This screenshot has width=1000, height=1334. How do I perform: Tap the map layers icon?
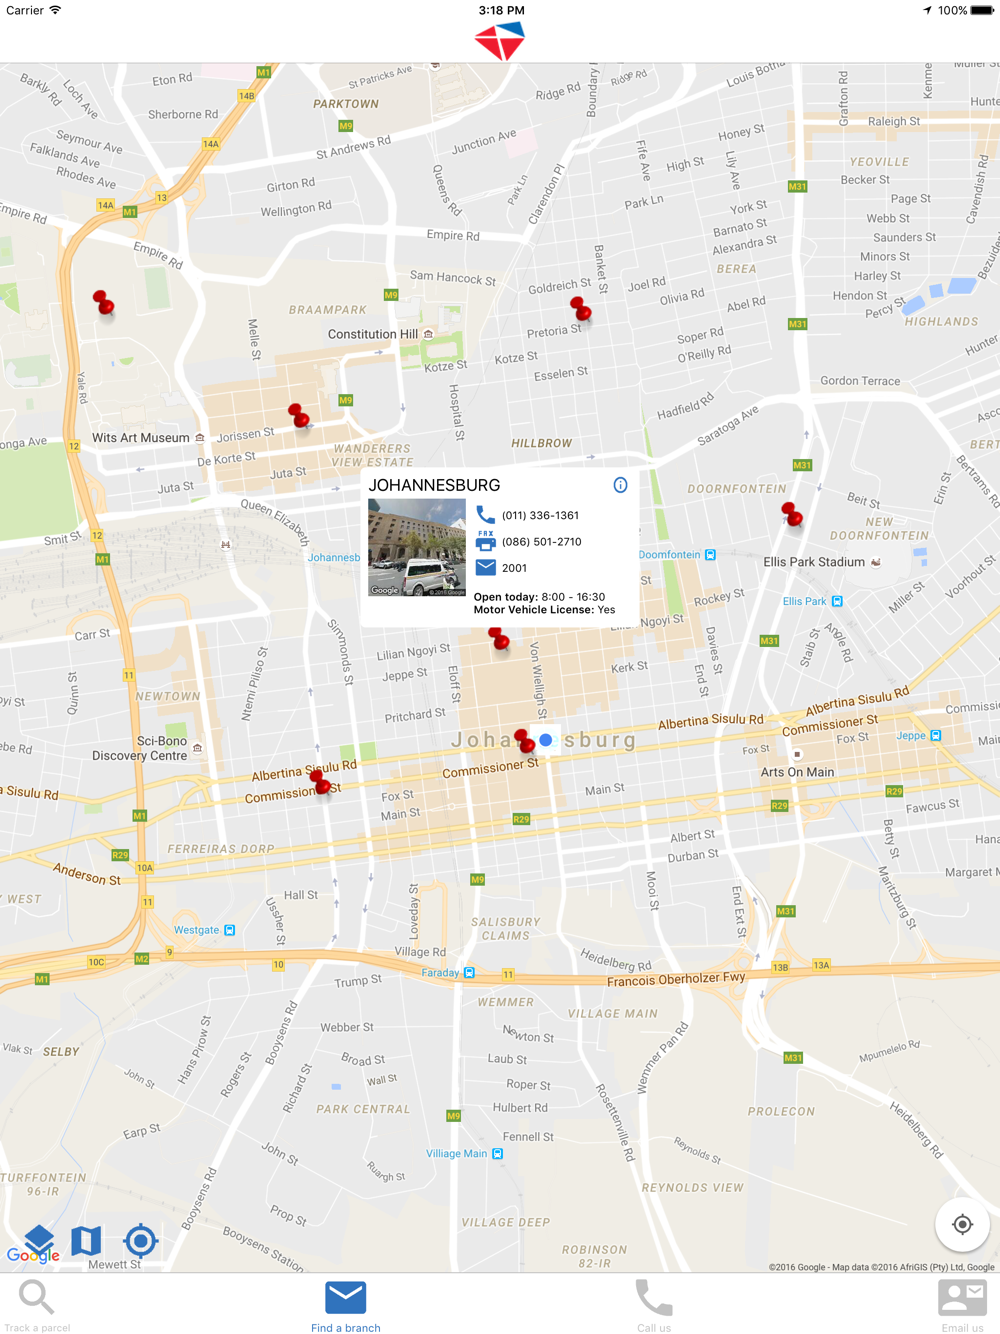(39, 1240)
